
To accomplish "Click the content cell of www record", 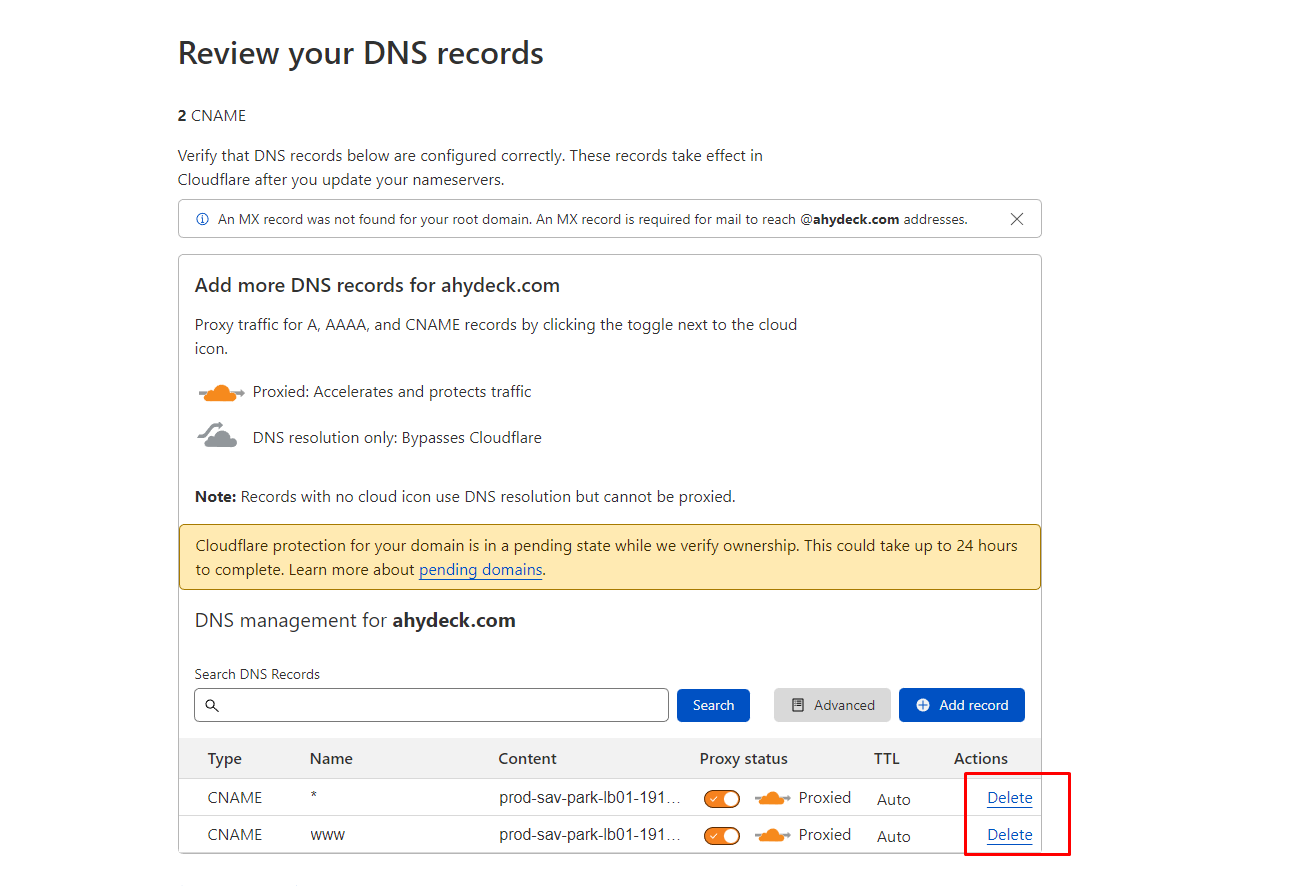I will [x=590, y=835].
